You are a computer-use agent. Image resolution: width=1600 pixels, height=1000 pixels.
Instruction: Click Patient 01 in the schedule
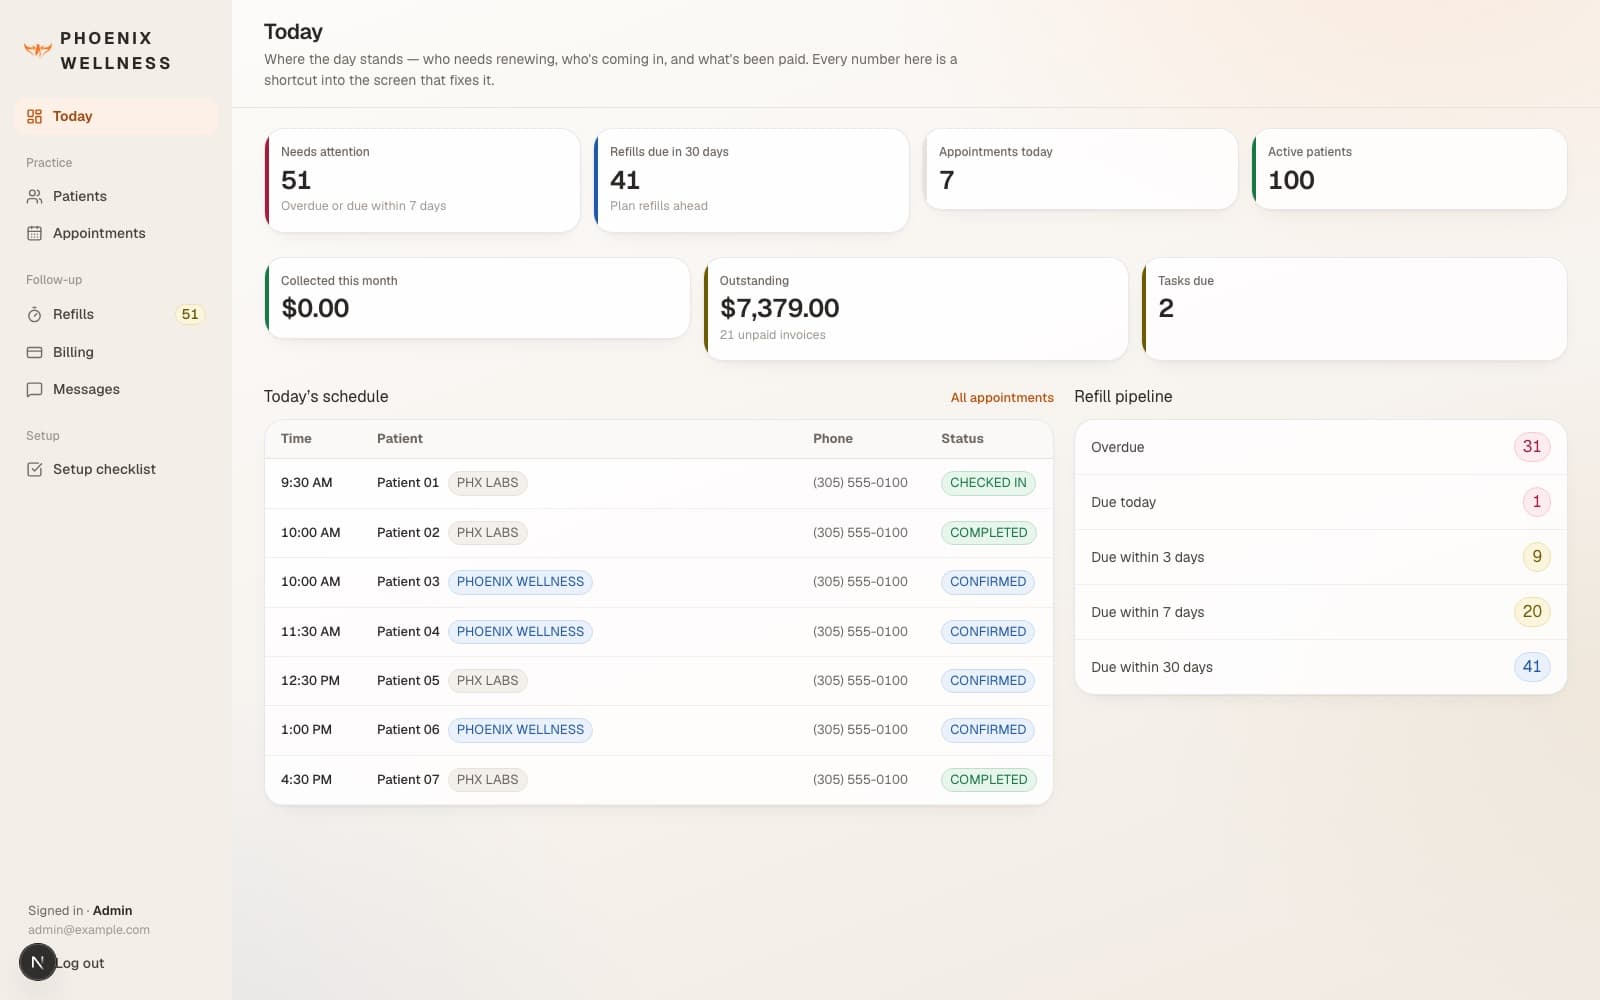coord(408,482)
